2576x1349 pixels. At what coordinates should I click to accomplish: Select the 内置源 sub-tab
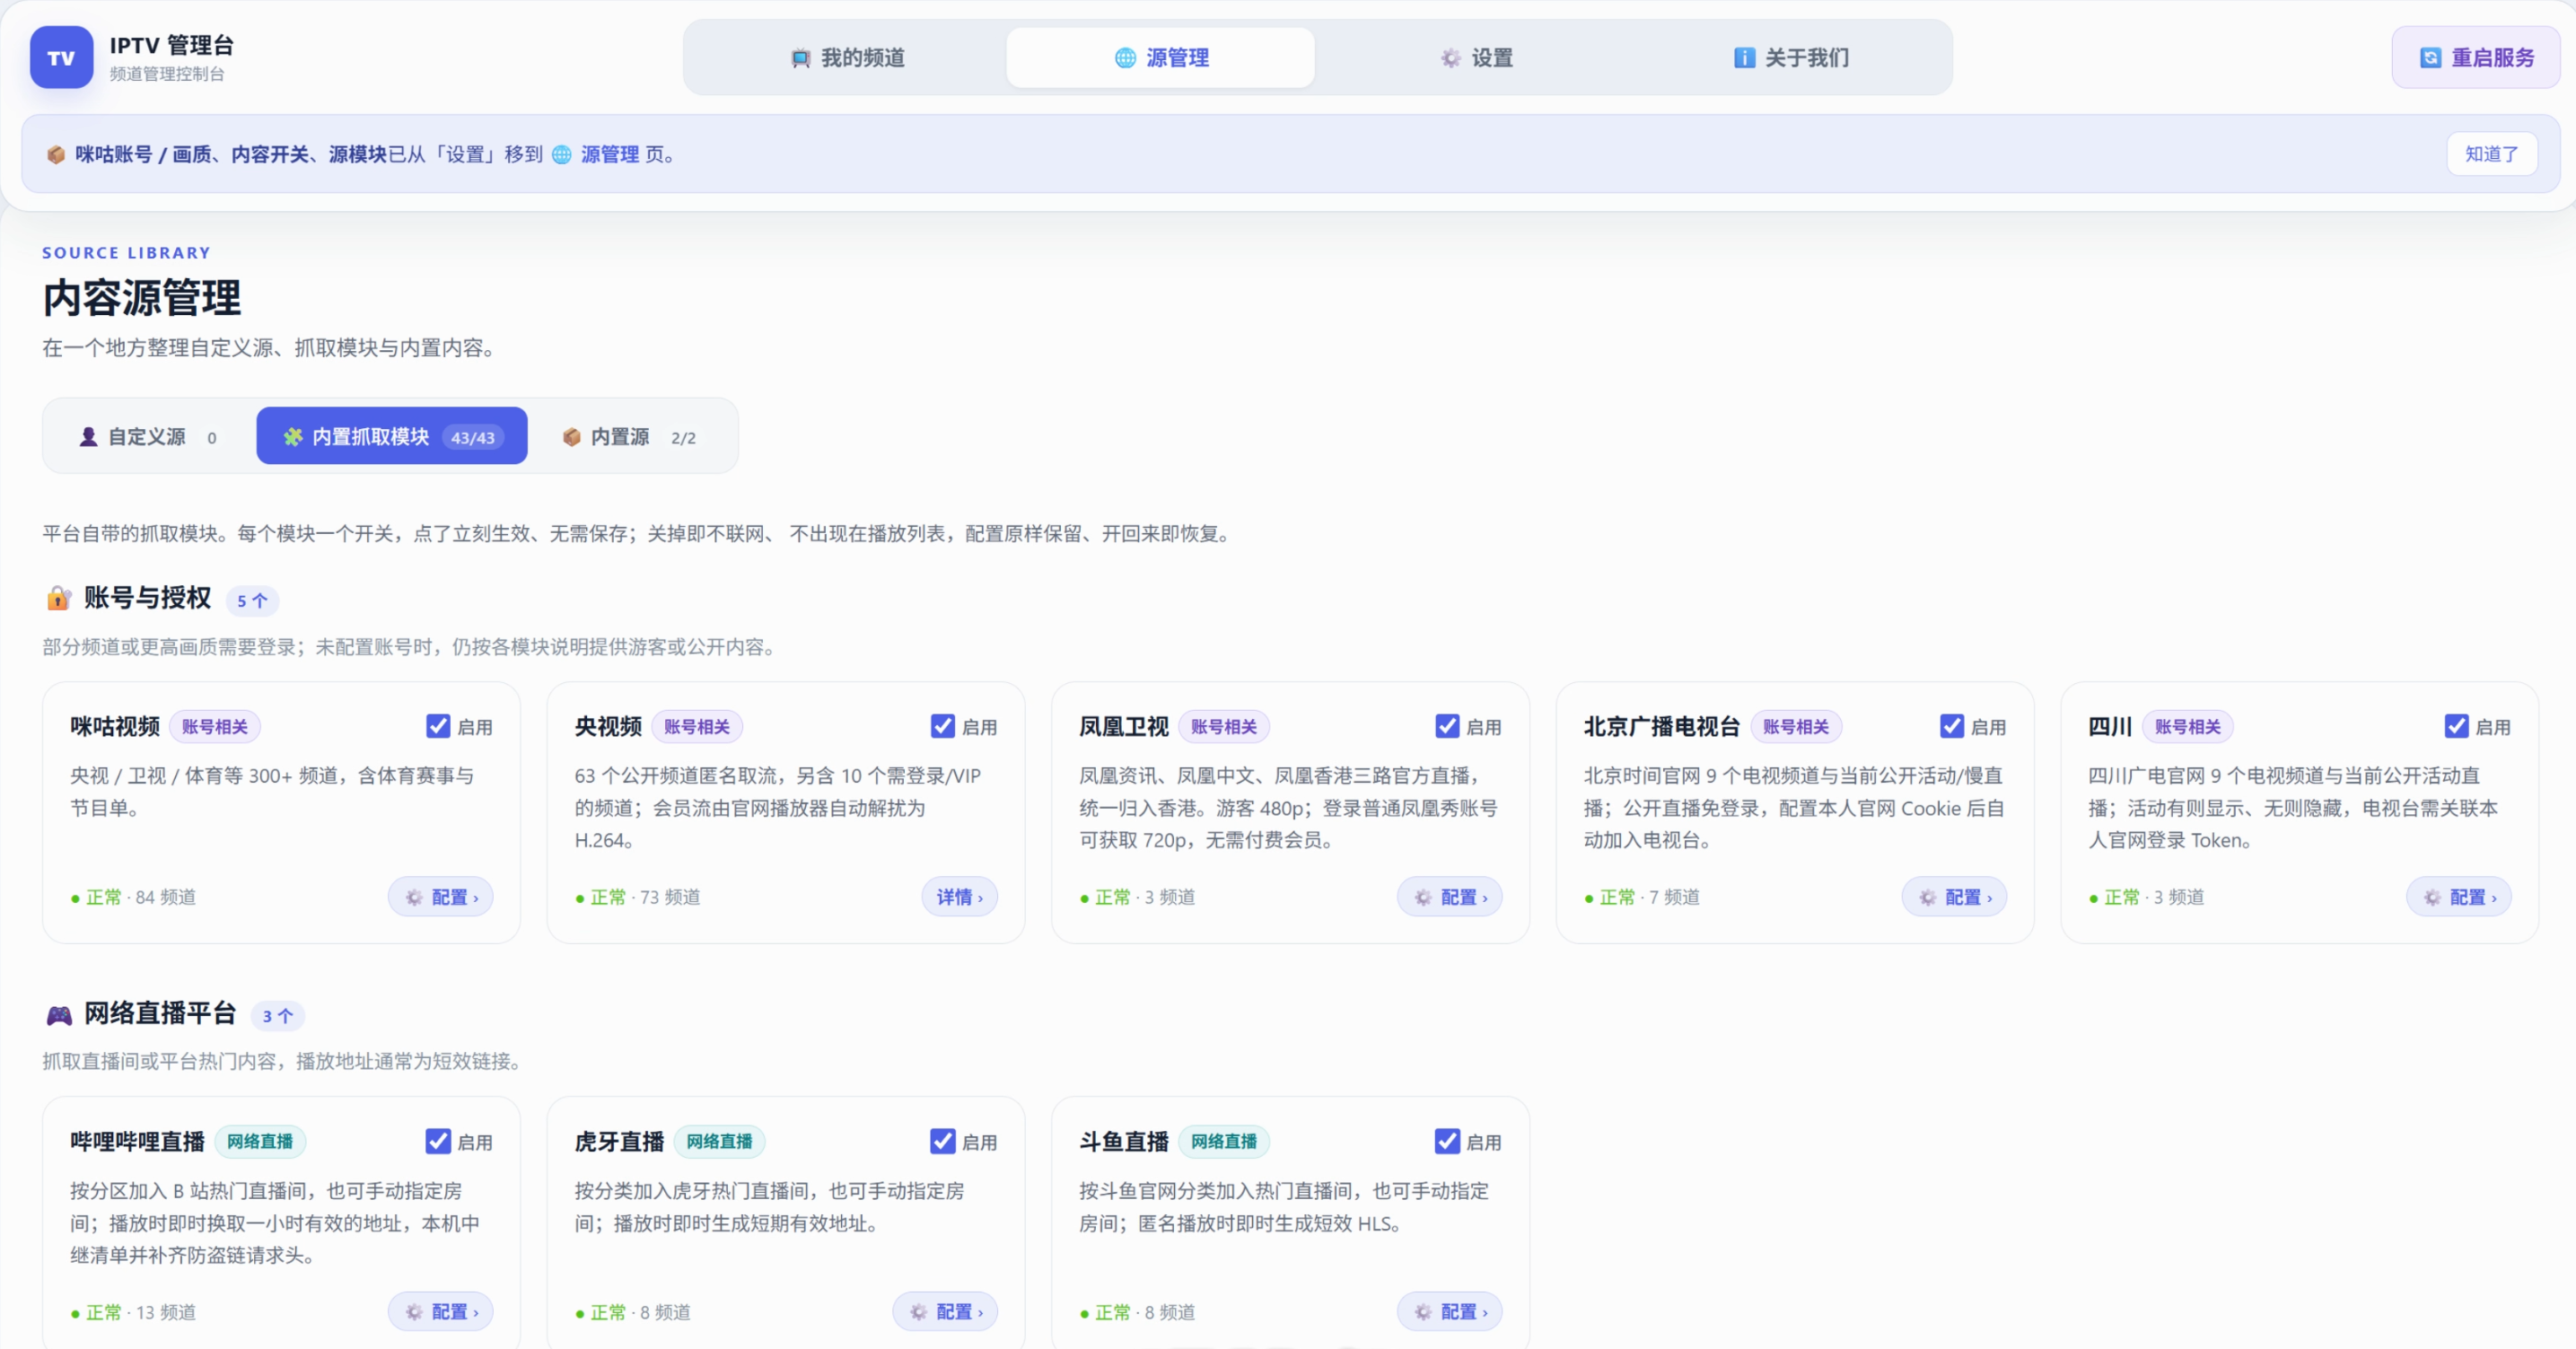(630, 436)
